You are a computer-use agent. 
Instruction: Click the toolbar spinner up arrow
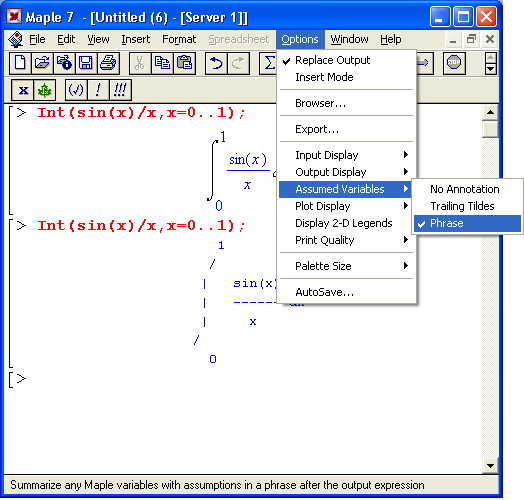[490, 58]
